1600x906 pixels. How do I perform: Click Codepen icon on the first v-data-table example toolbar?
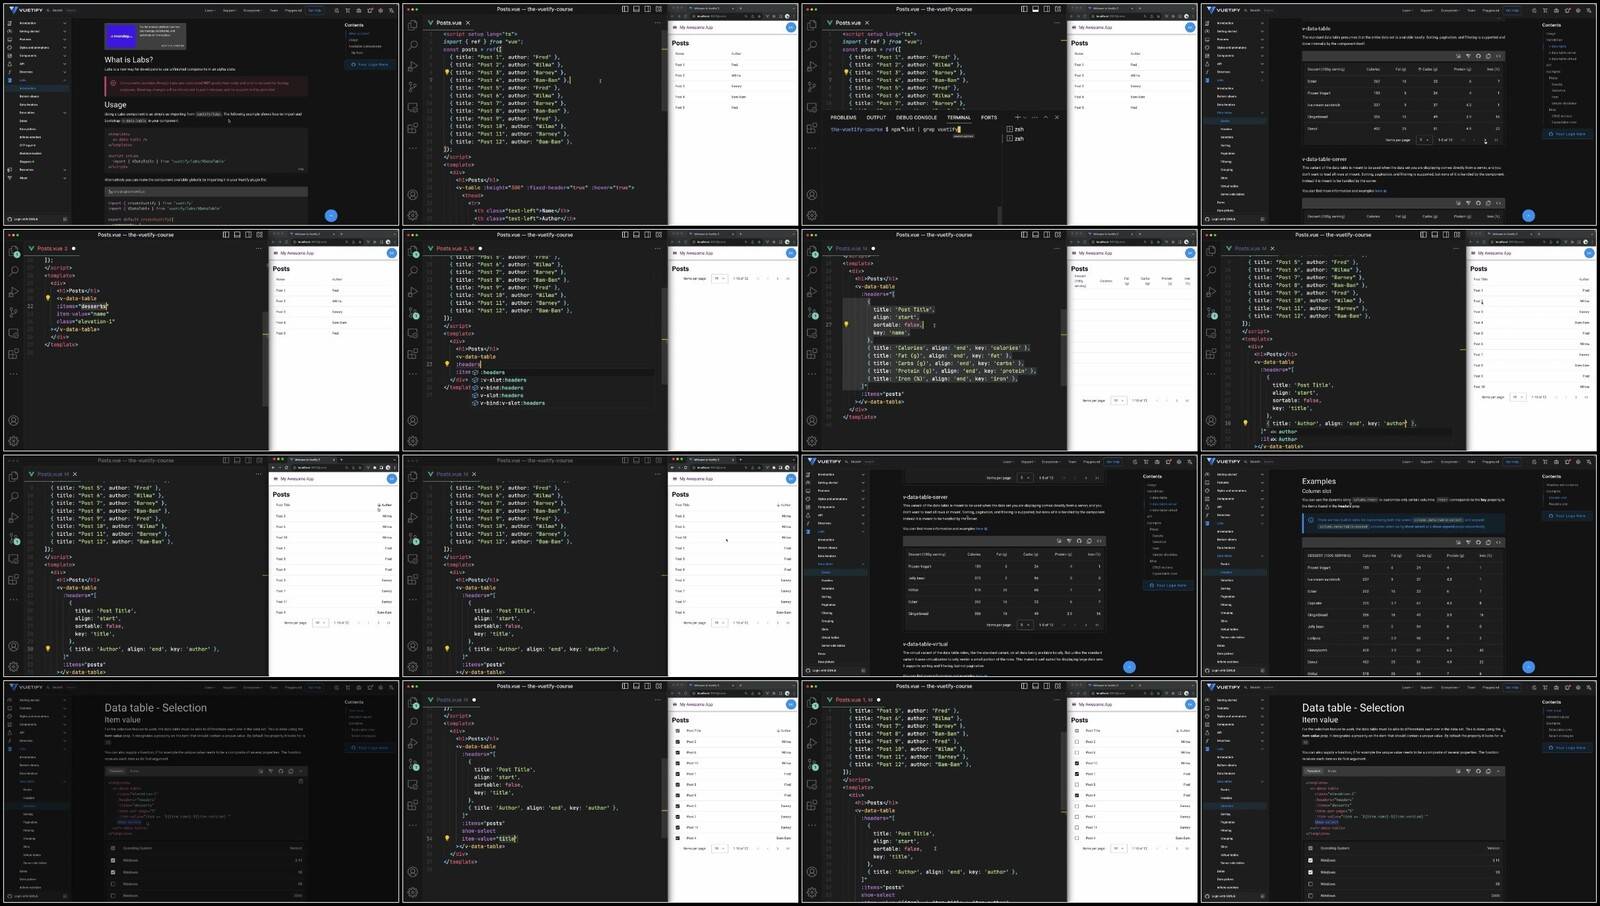[x=1488, y=56]
